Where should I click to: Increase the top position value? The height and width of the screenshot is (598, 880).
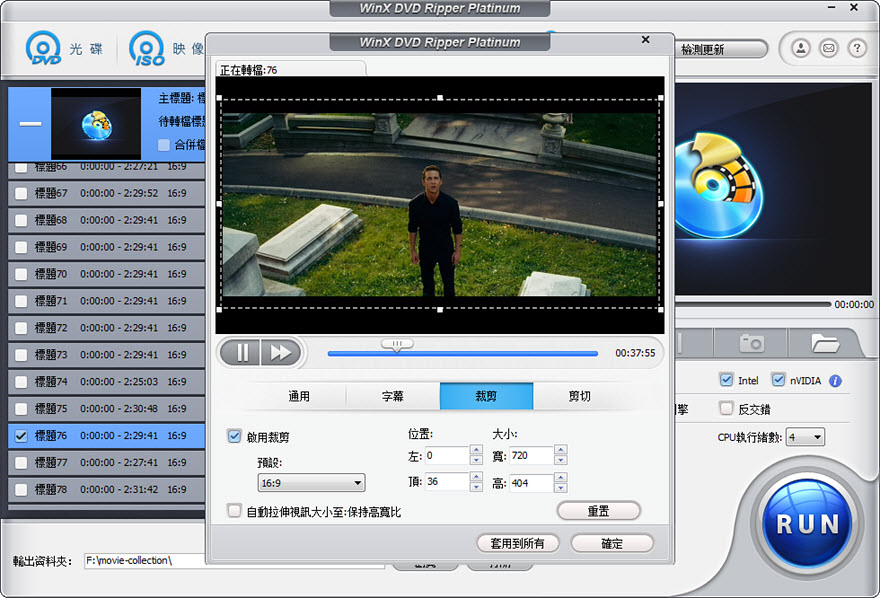(476, 476)
